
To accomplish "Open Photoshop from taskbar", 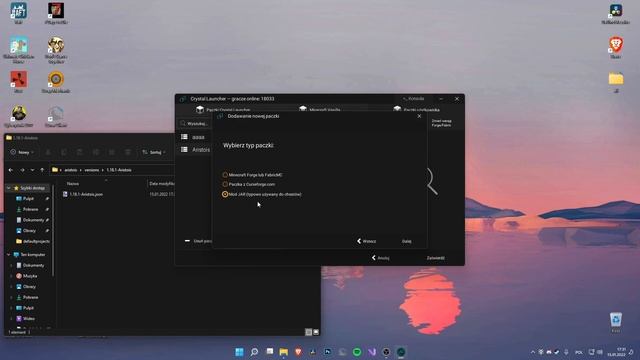I will [x=328, y=352].
